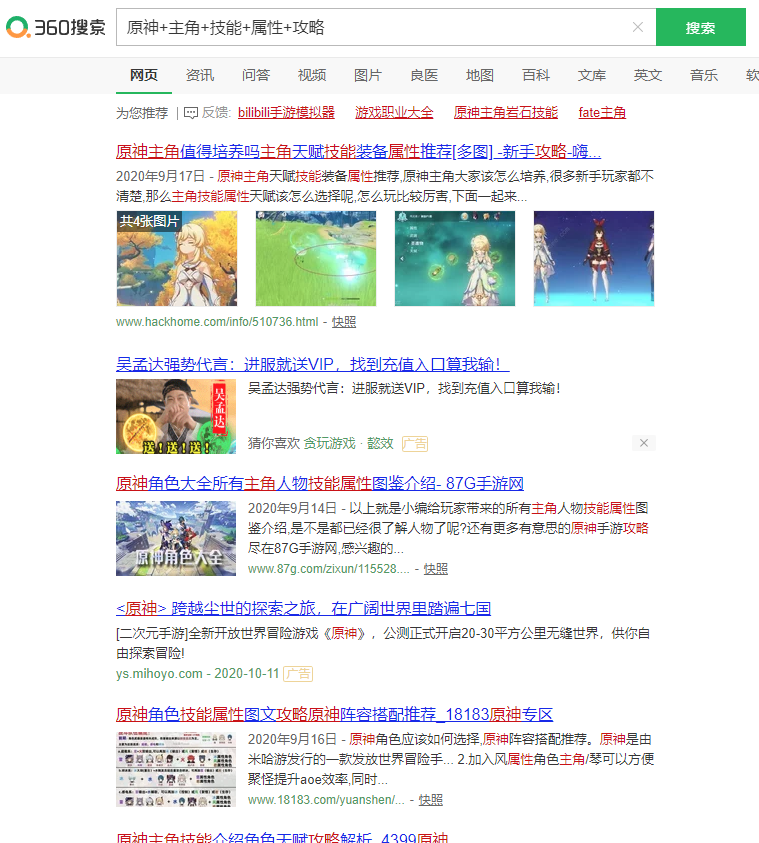
Task: Click the 反馈 feedback icon
Action: pyautogui.click(x=191, y=113)
